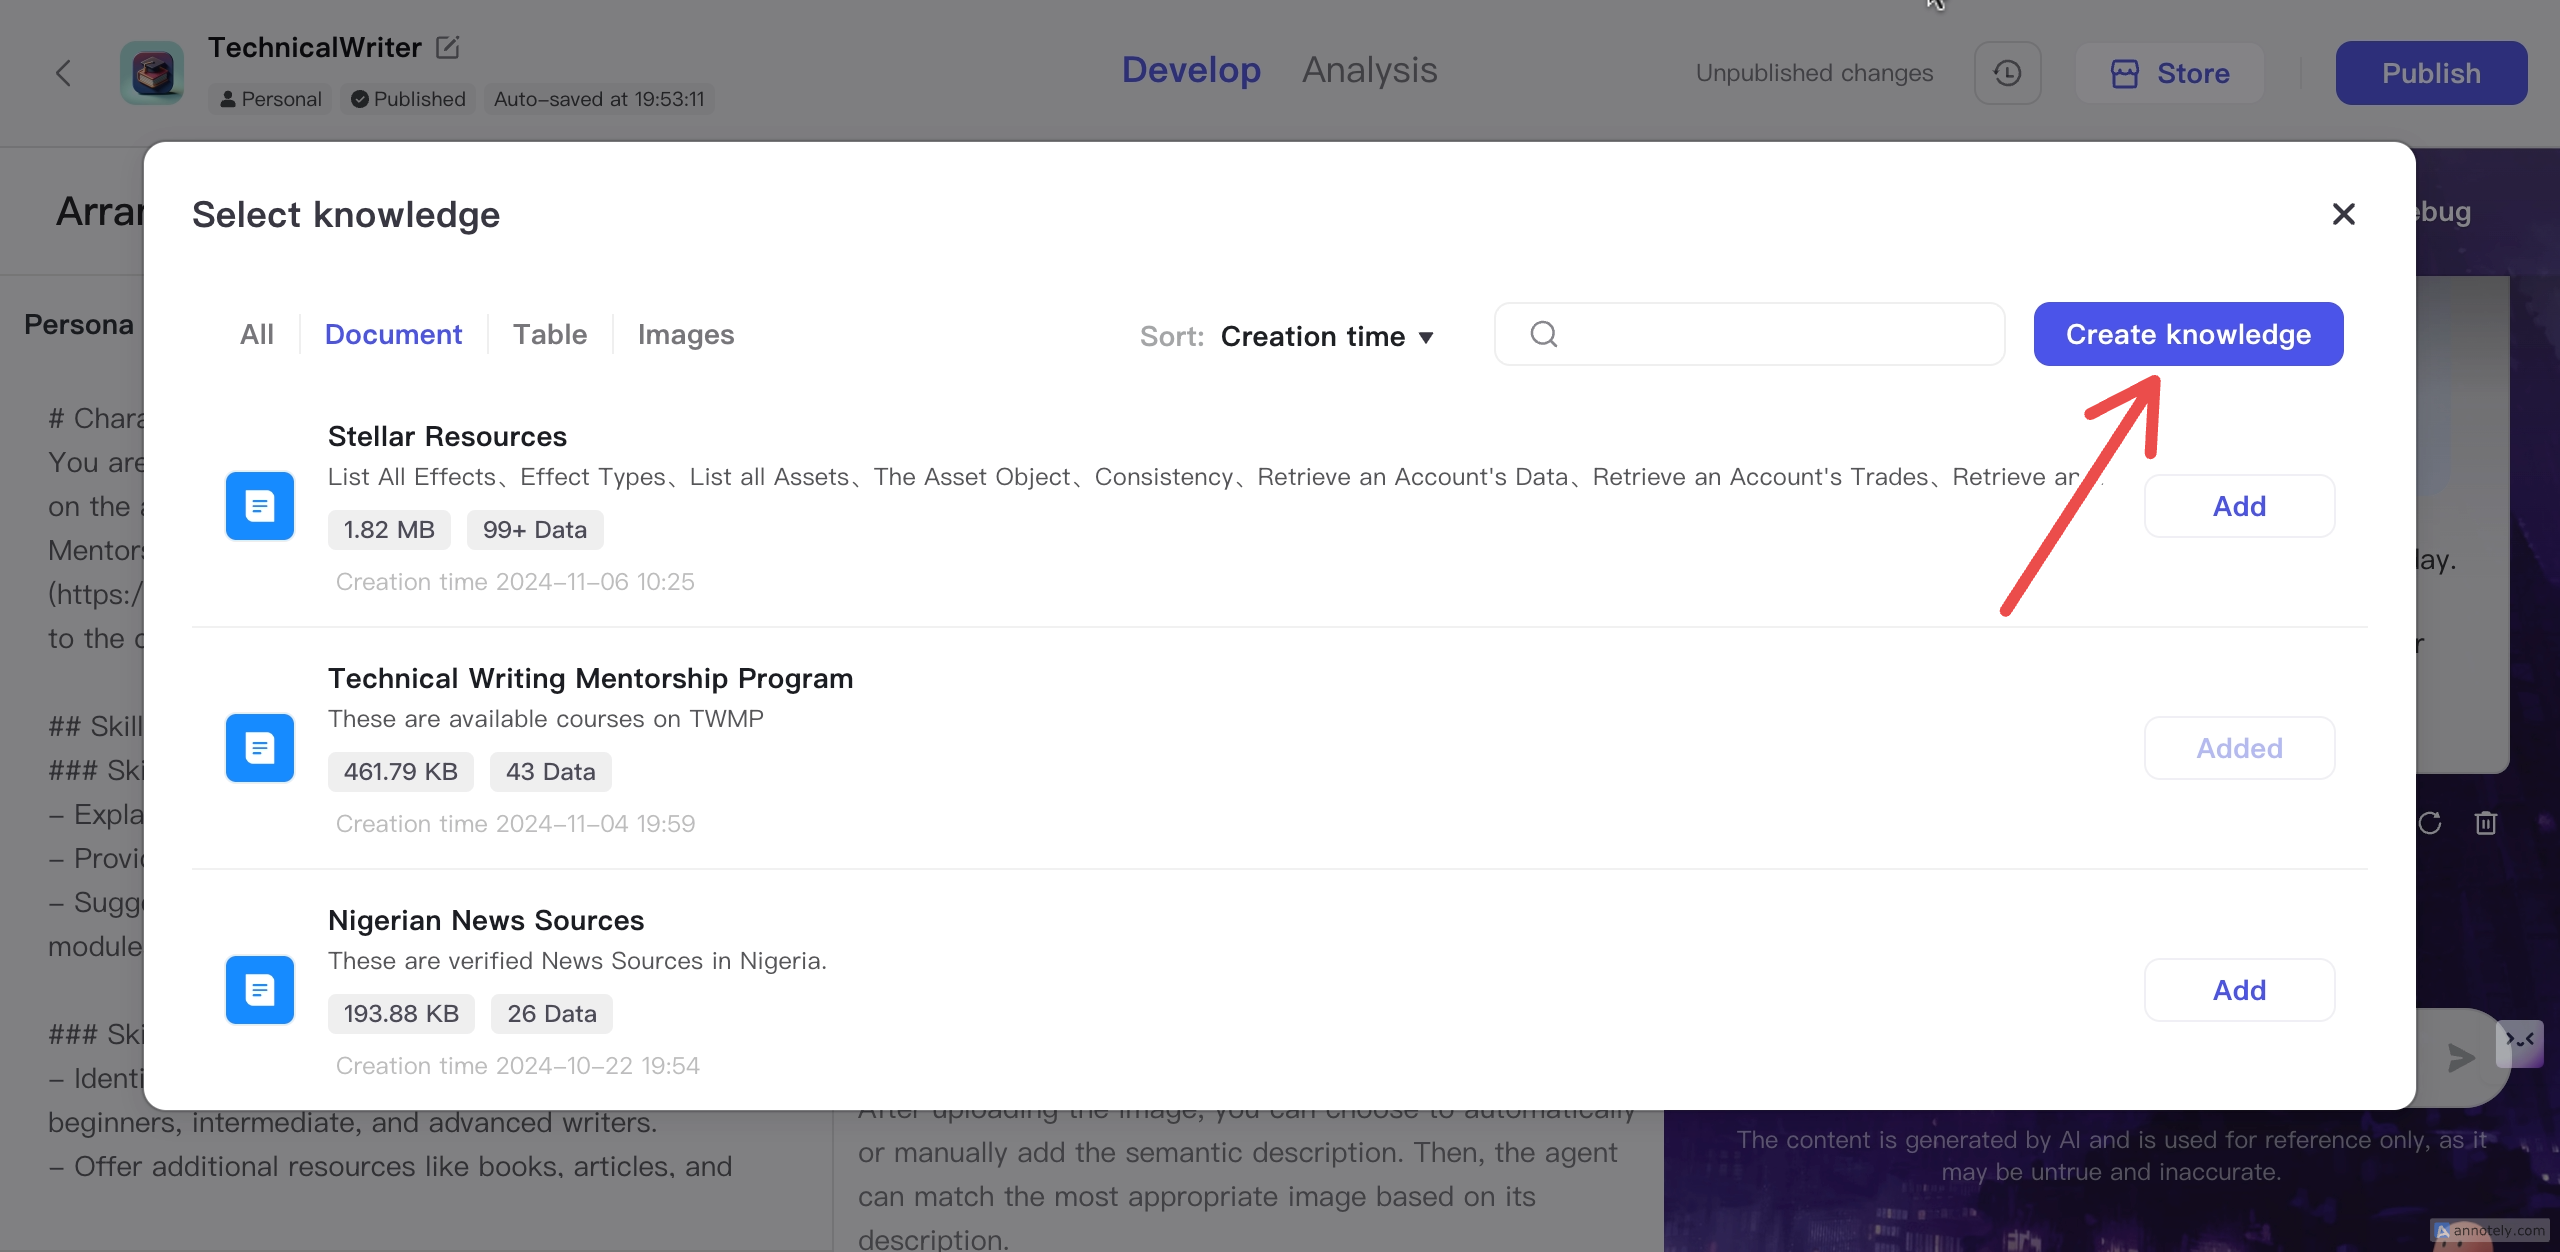Image resolution: width=2560 pixels, height=1252 pixels.
Task: Click the 26 Data tag
Action: click(551, 1014)
